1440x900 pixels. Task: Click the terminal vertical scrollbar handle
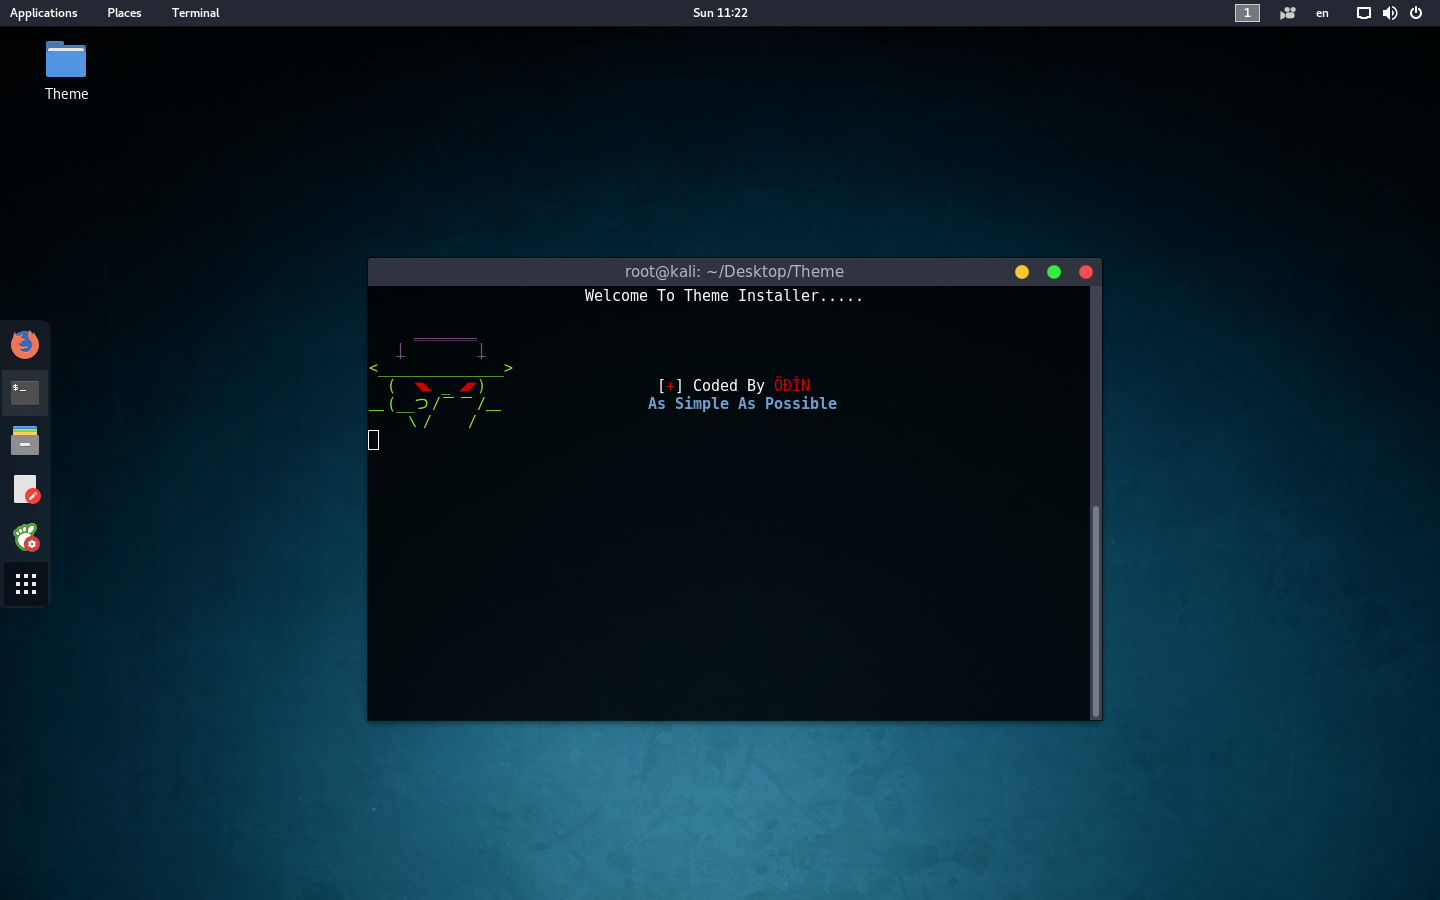point(1096,611)
